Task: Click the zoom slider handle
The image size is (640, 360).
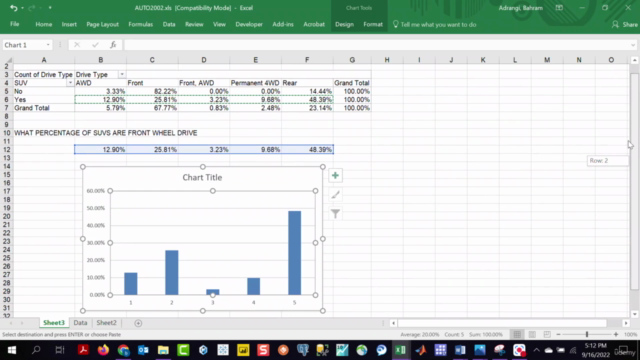Action: coord(587,335)
